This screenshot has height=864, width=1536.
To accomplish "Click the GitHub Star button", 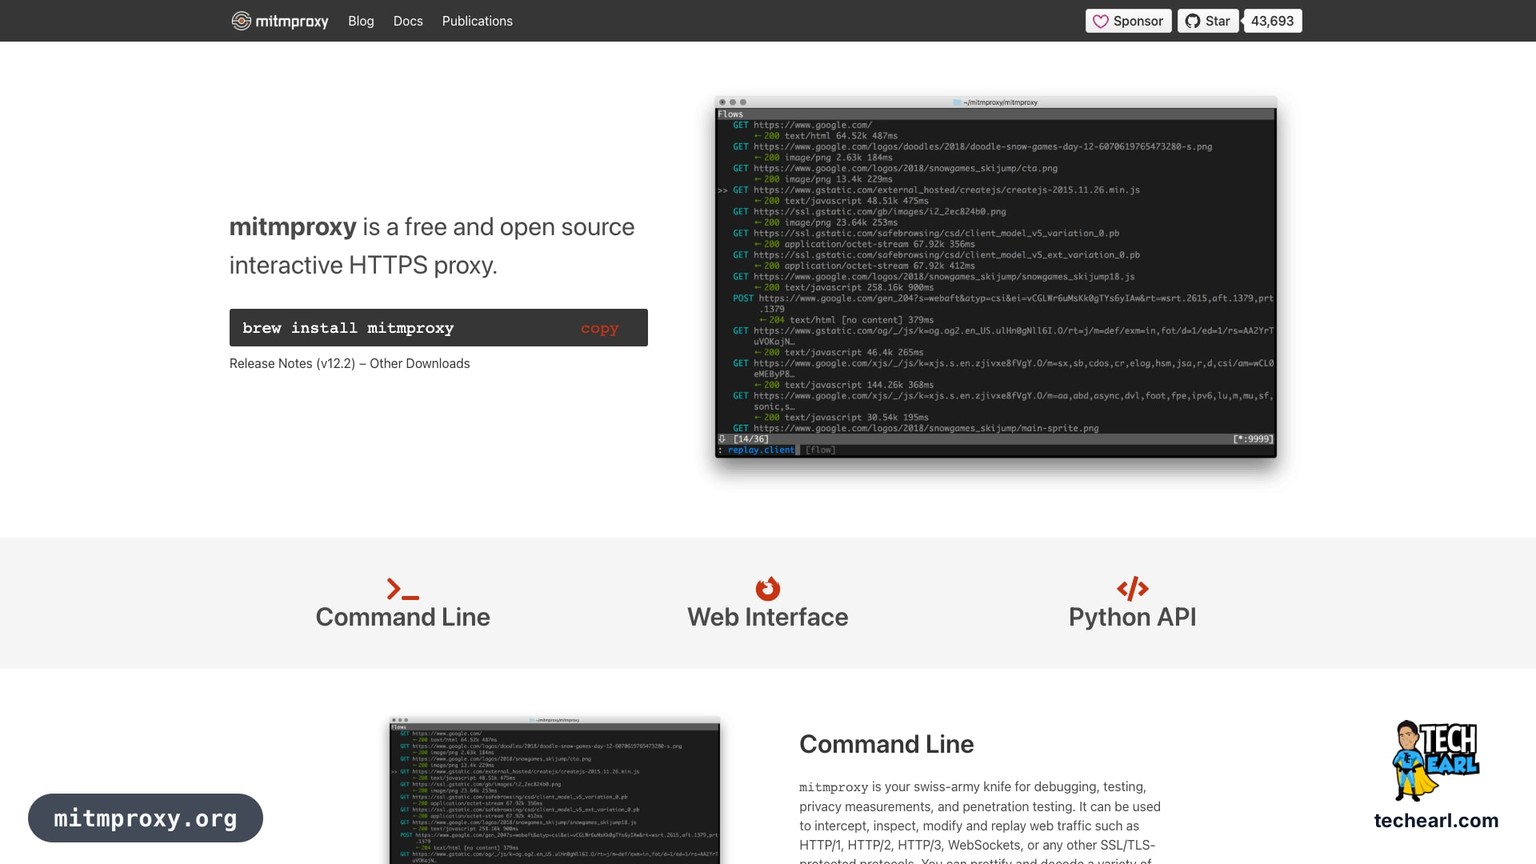I will (1208, 21).
